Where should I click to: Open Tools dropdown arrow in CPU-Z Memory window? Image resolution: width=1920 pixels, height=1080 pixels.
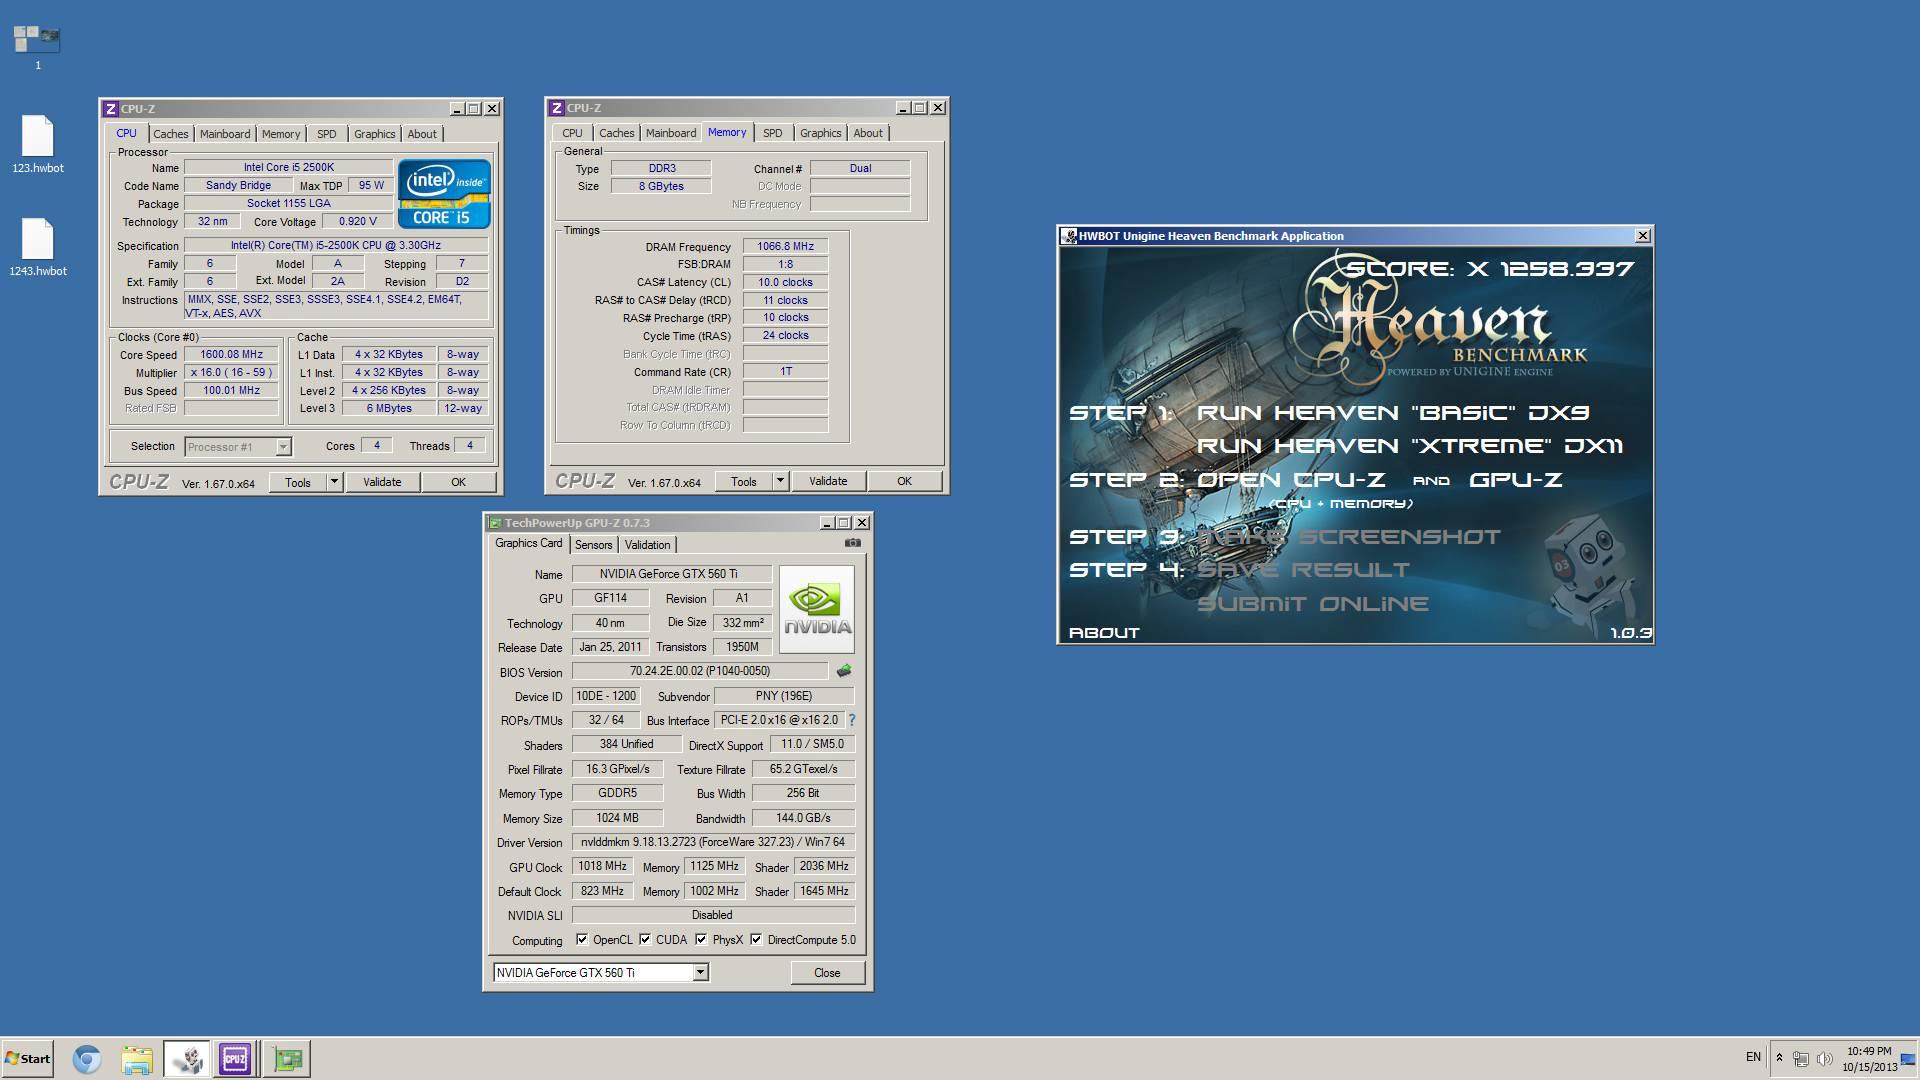(x=780, y=481)
